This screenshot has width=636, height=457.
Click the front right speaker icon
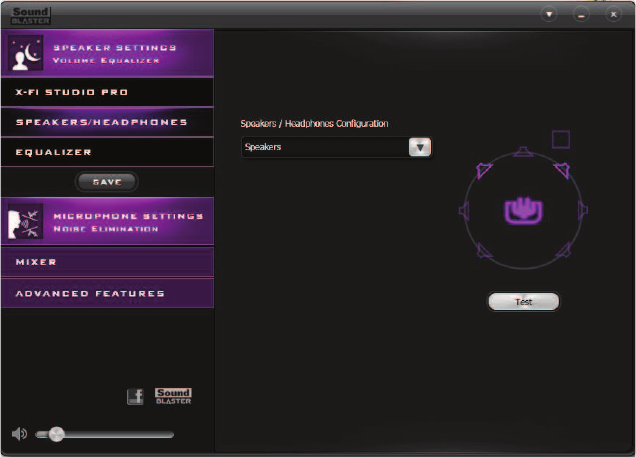[x=563, y=170]
